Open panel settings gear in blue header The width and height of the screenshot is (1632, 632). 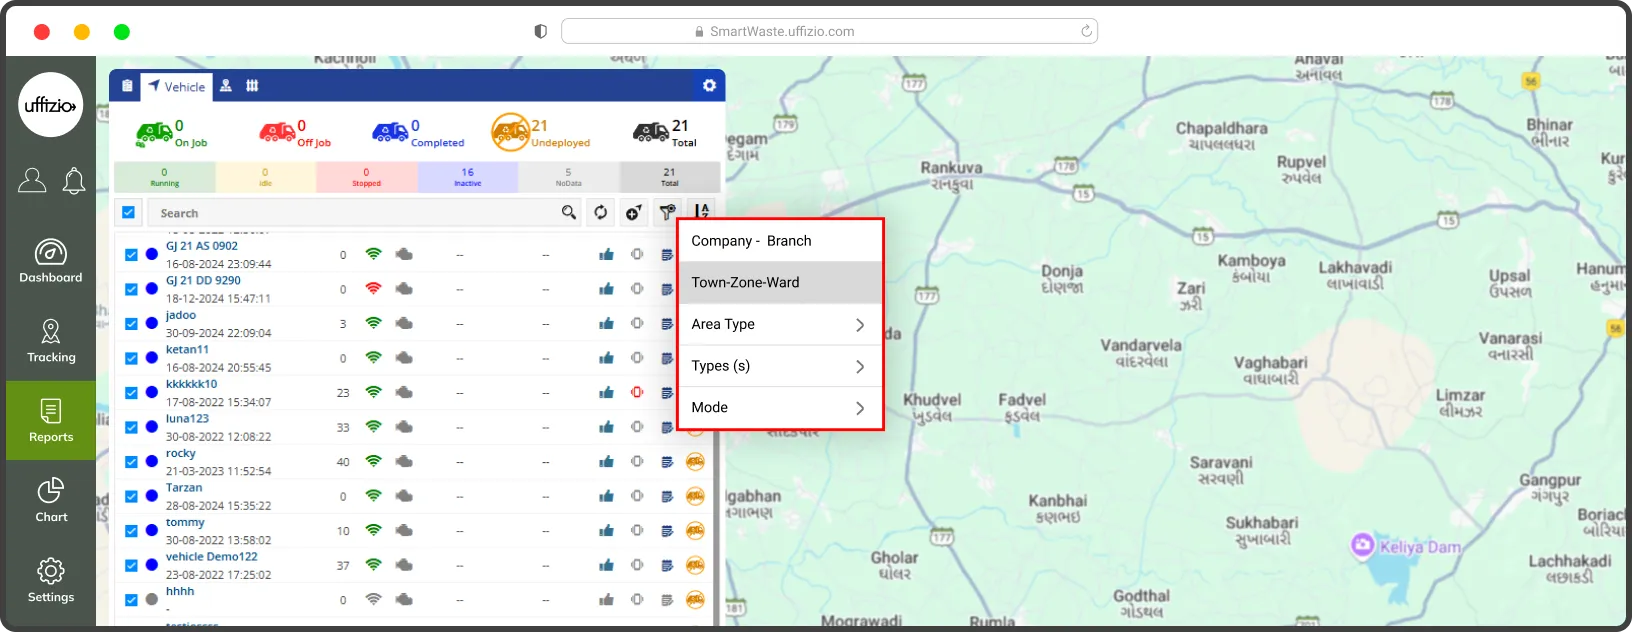[709, 86]
